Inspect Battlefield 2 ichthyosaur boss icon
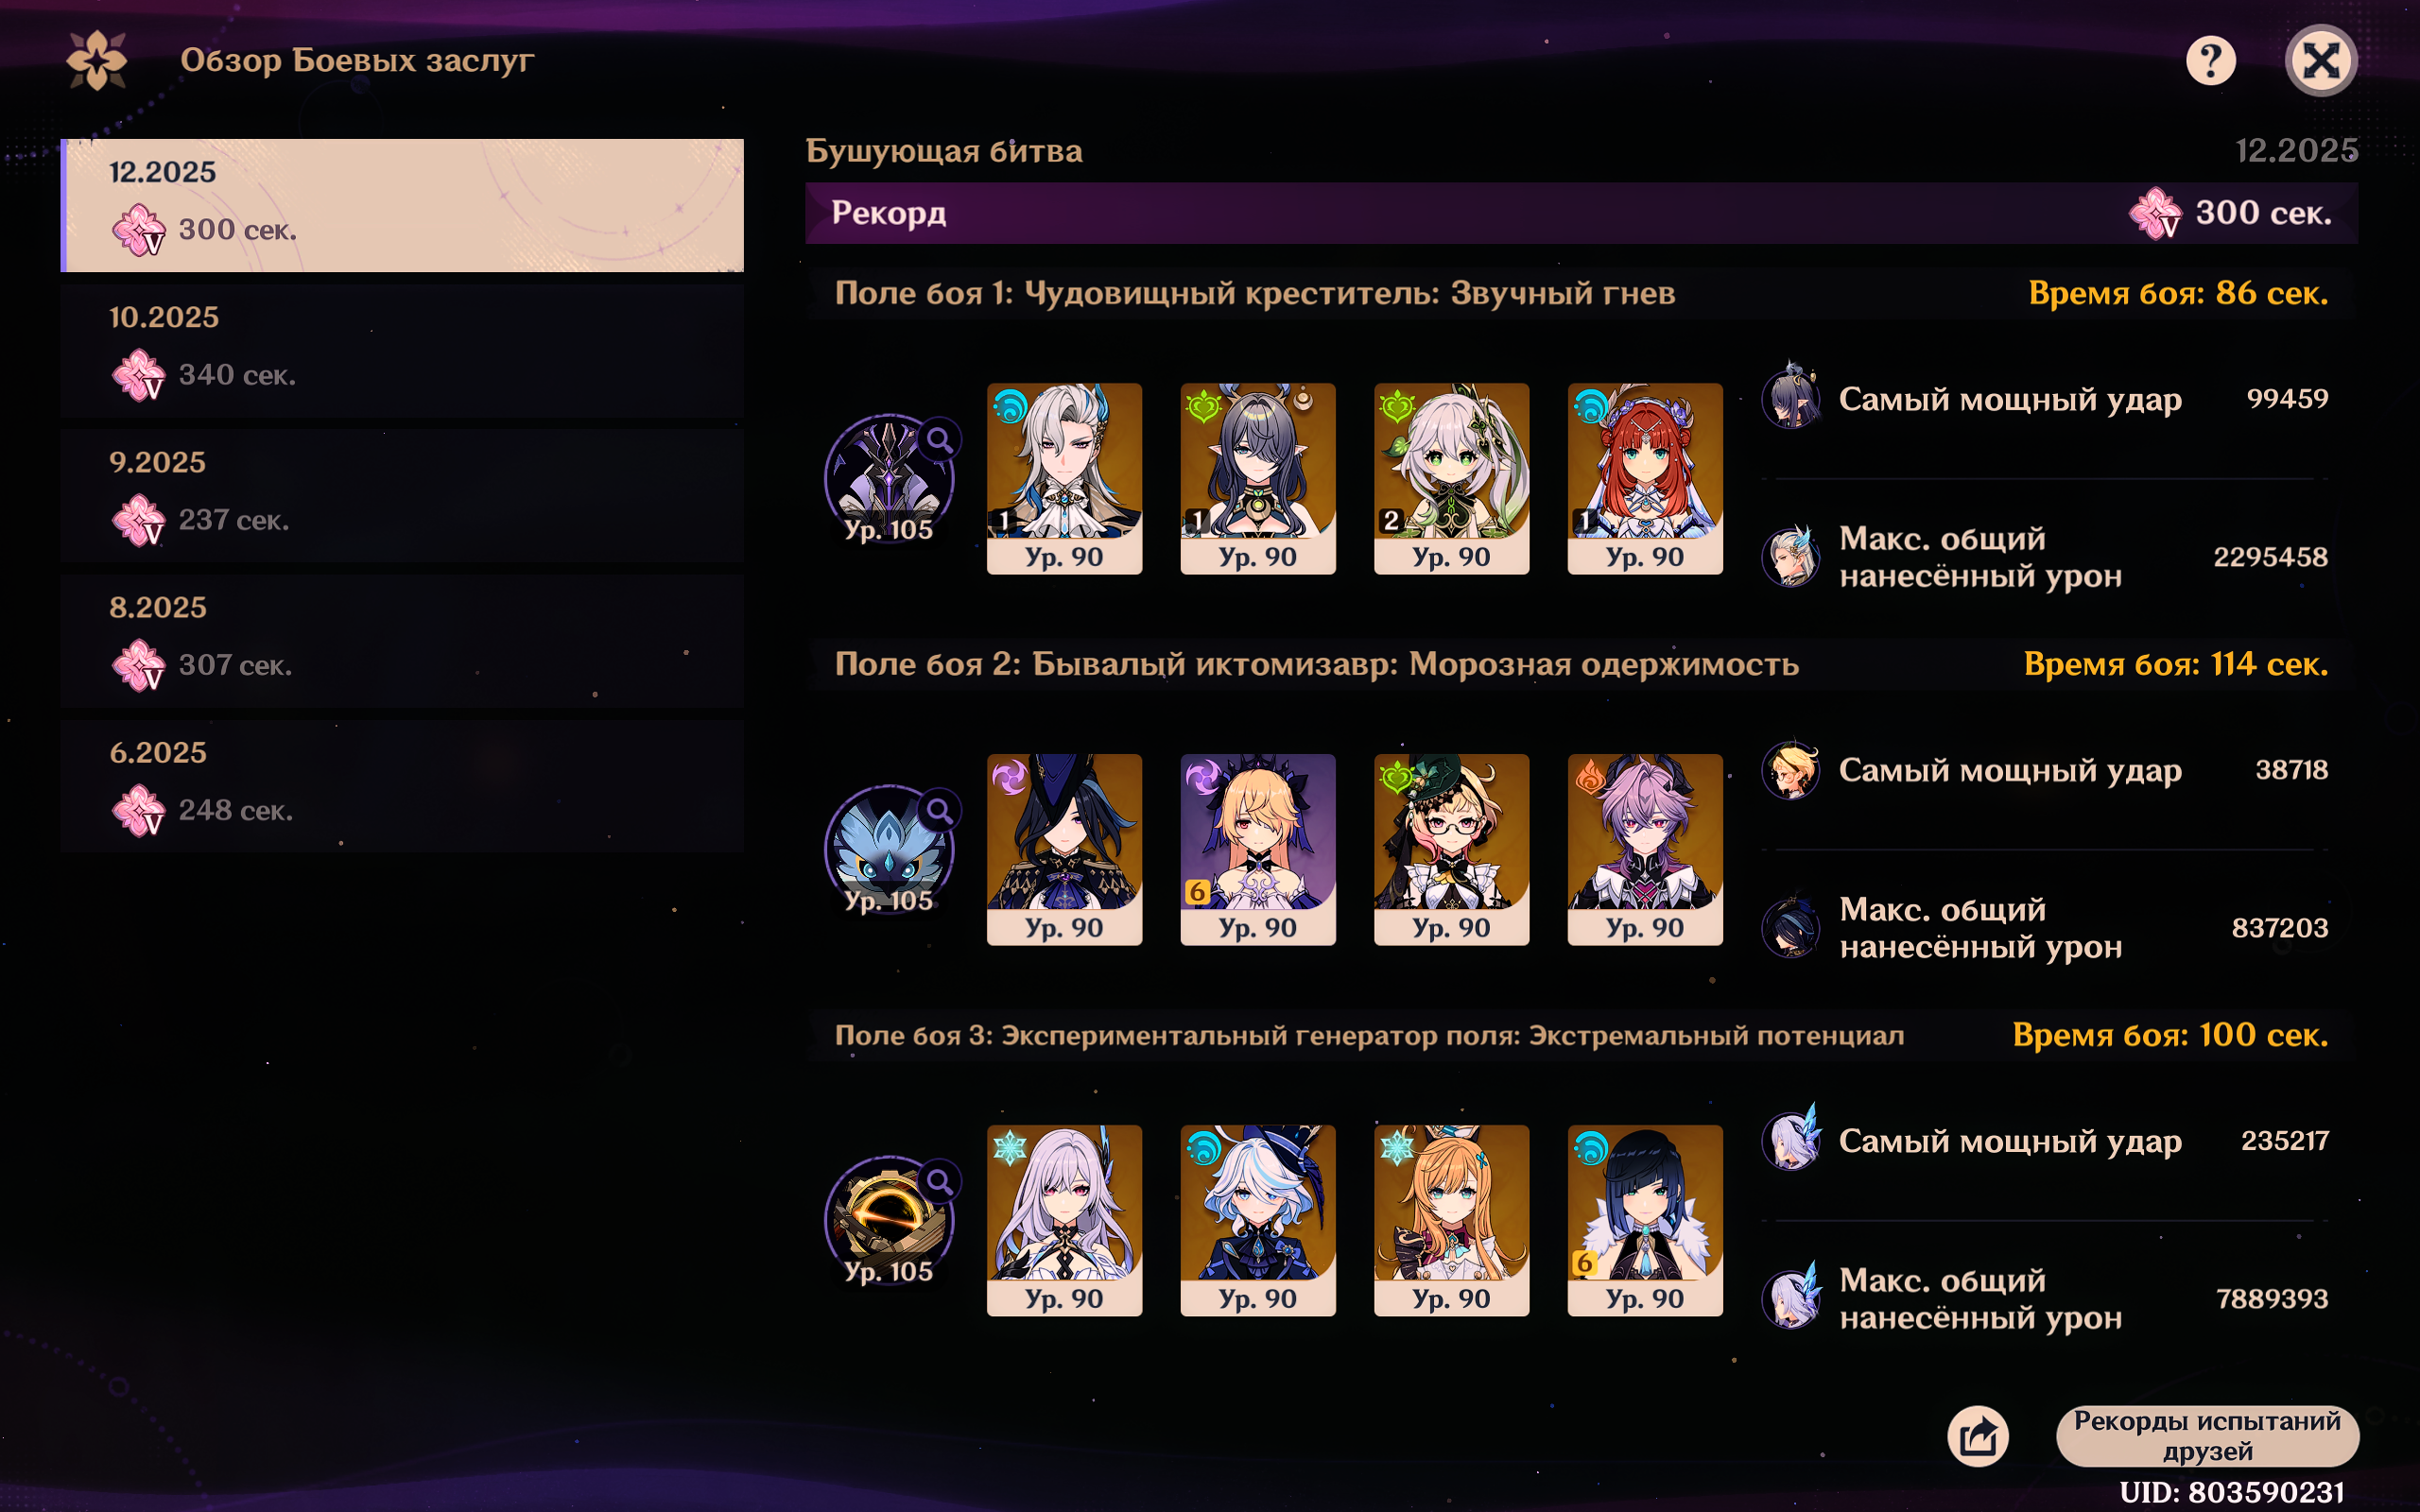Image resolution: width=2420 pixels, height=1512 pixels. [x=888, y=849]
